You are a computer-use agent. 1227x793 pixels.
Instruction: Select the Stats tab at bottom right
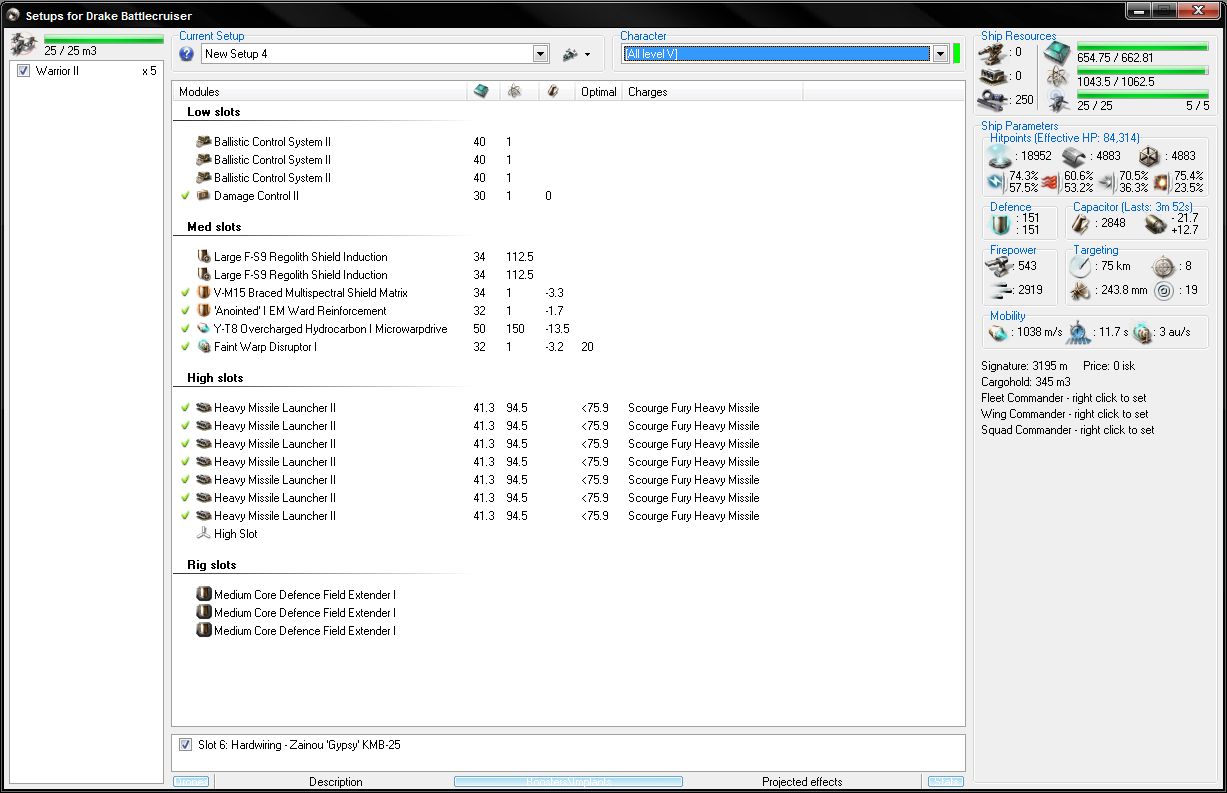point(945,782)
